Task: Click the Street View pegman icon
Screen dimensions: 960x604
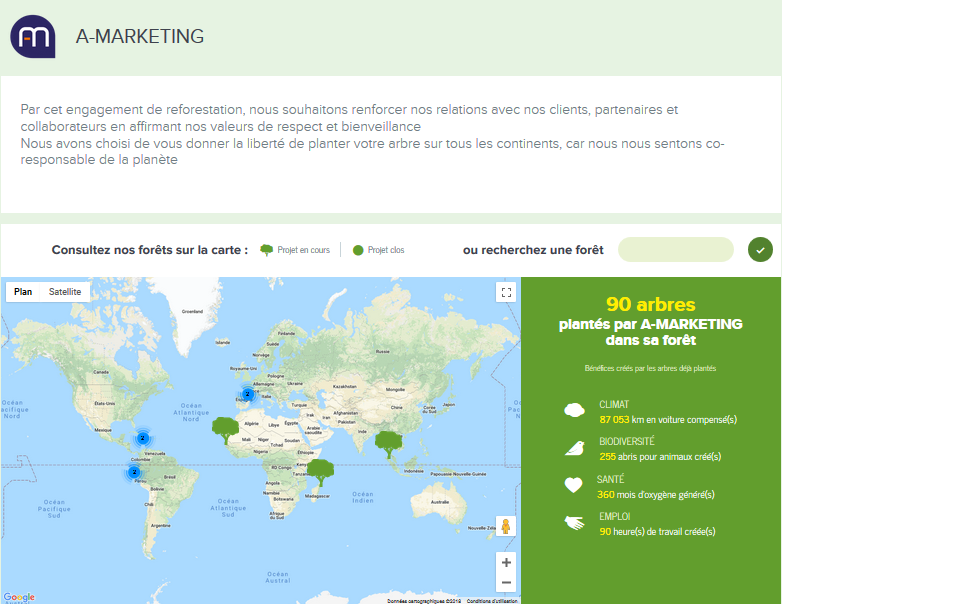Action: 506,527
